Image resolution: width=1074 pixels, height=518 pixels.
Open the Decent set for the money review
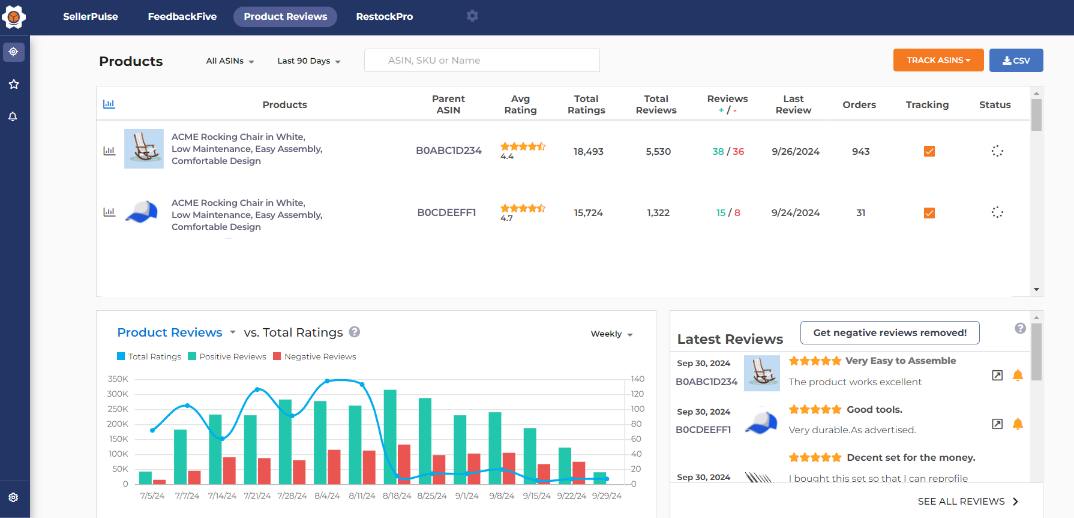911,458
